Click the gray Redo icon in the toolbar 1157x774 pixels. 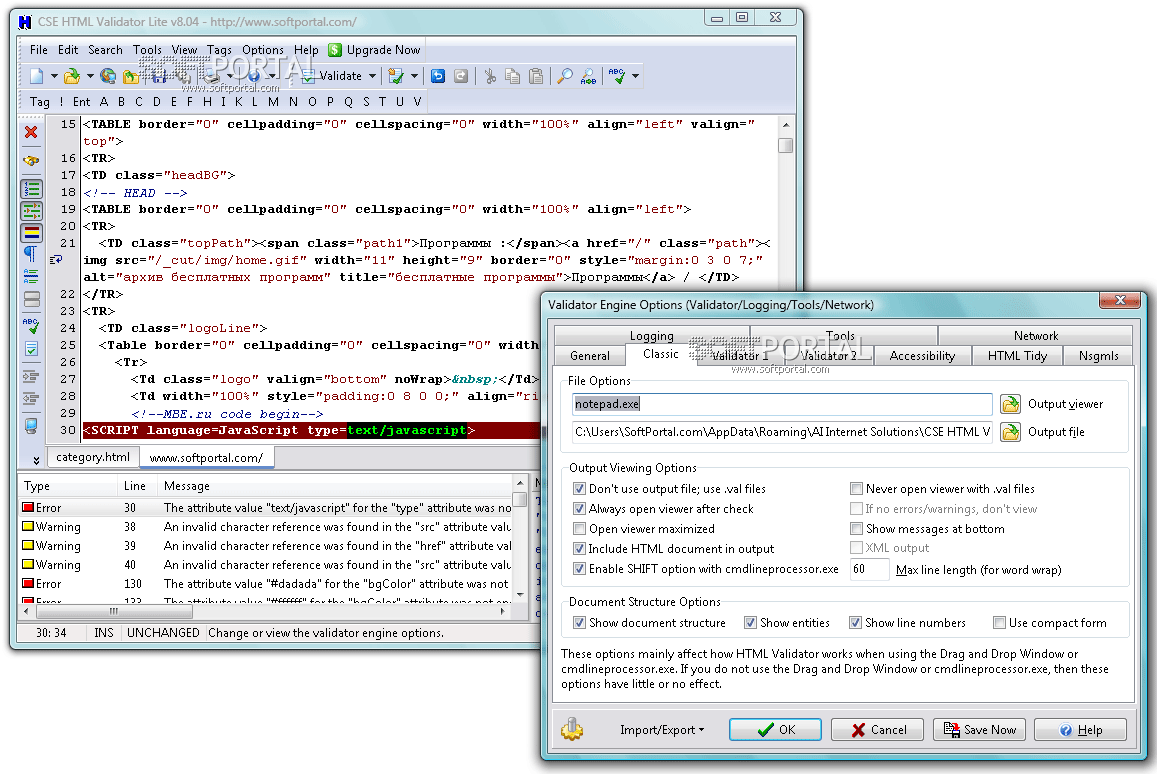pyautogui.click(x=461, y=76)
